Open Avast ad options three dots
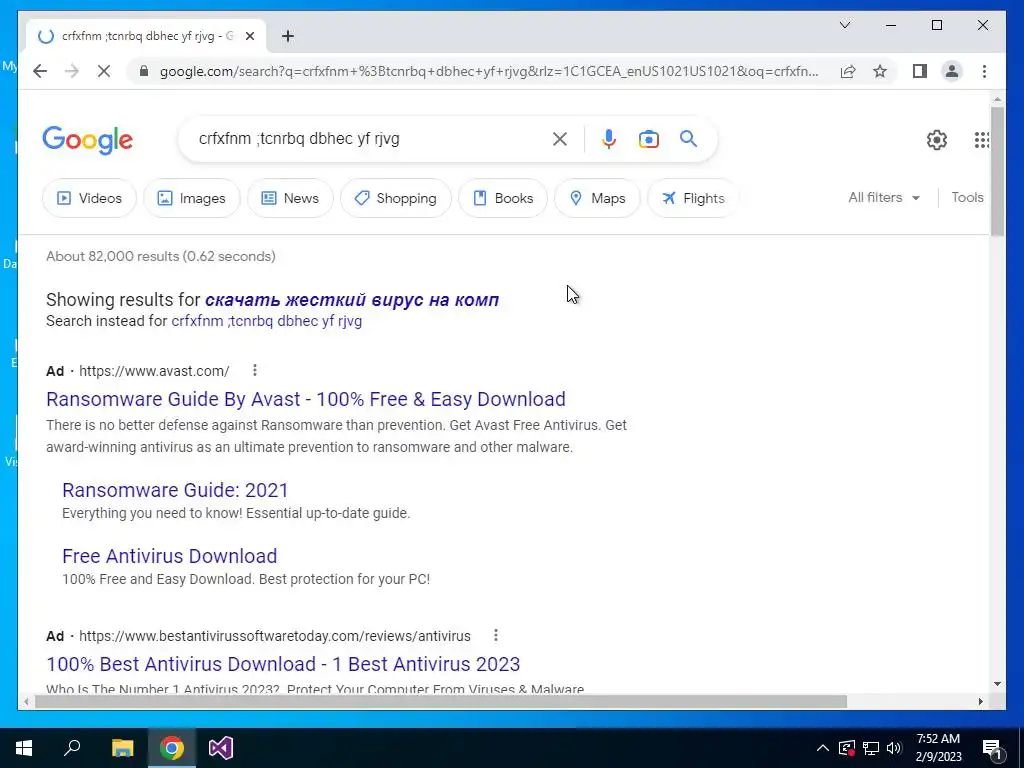Viewport: 1024px width, 768px height. coord(255,370)
